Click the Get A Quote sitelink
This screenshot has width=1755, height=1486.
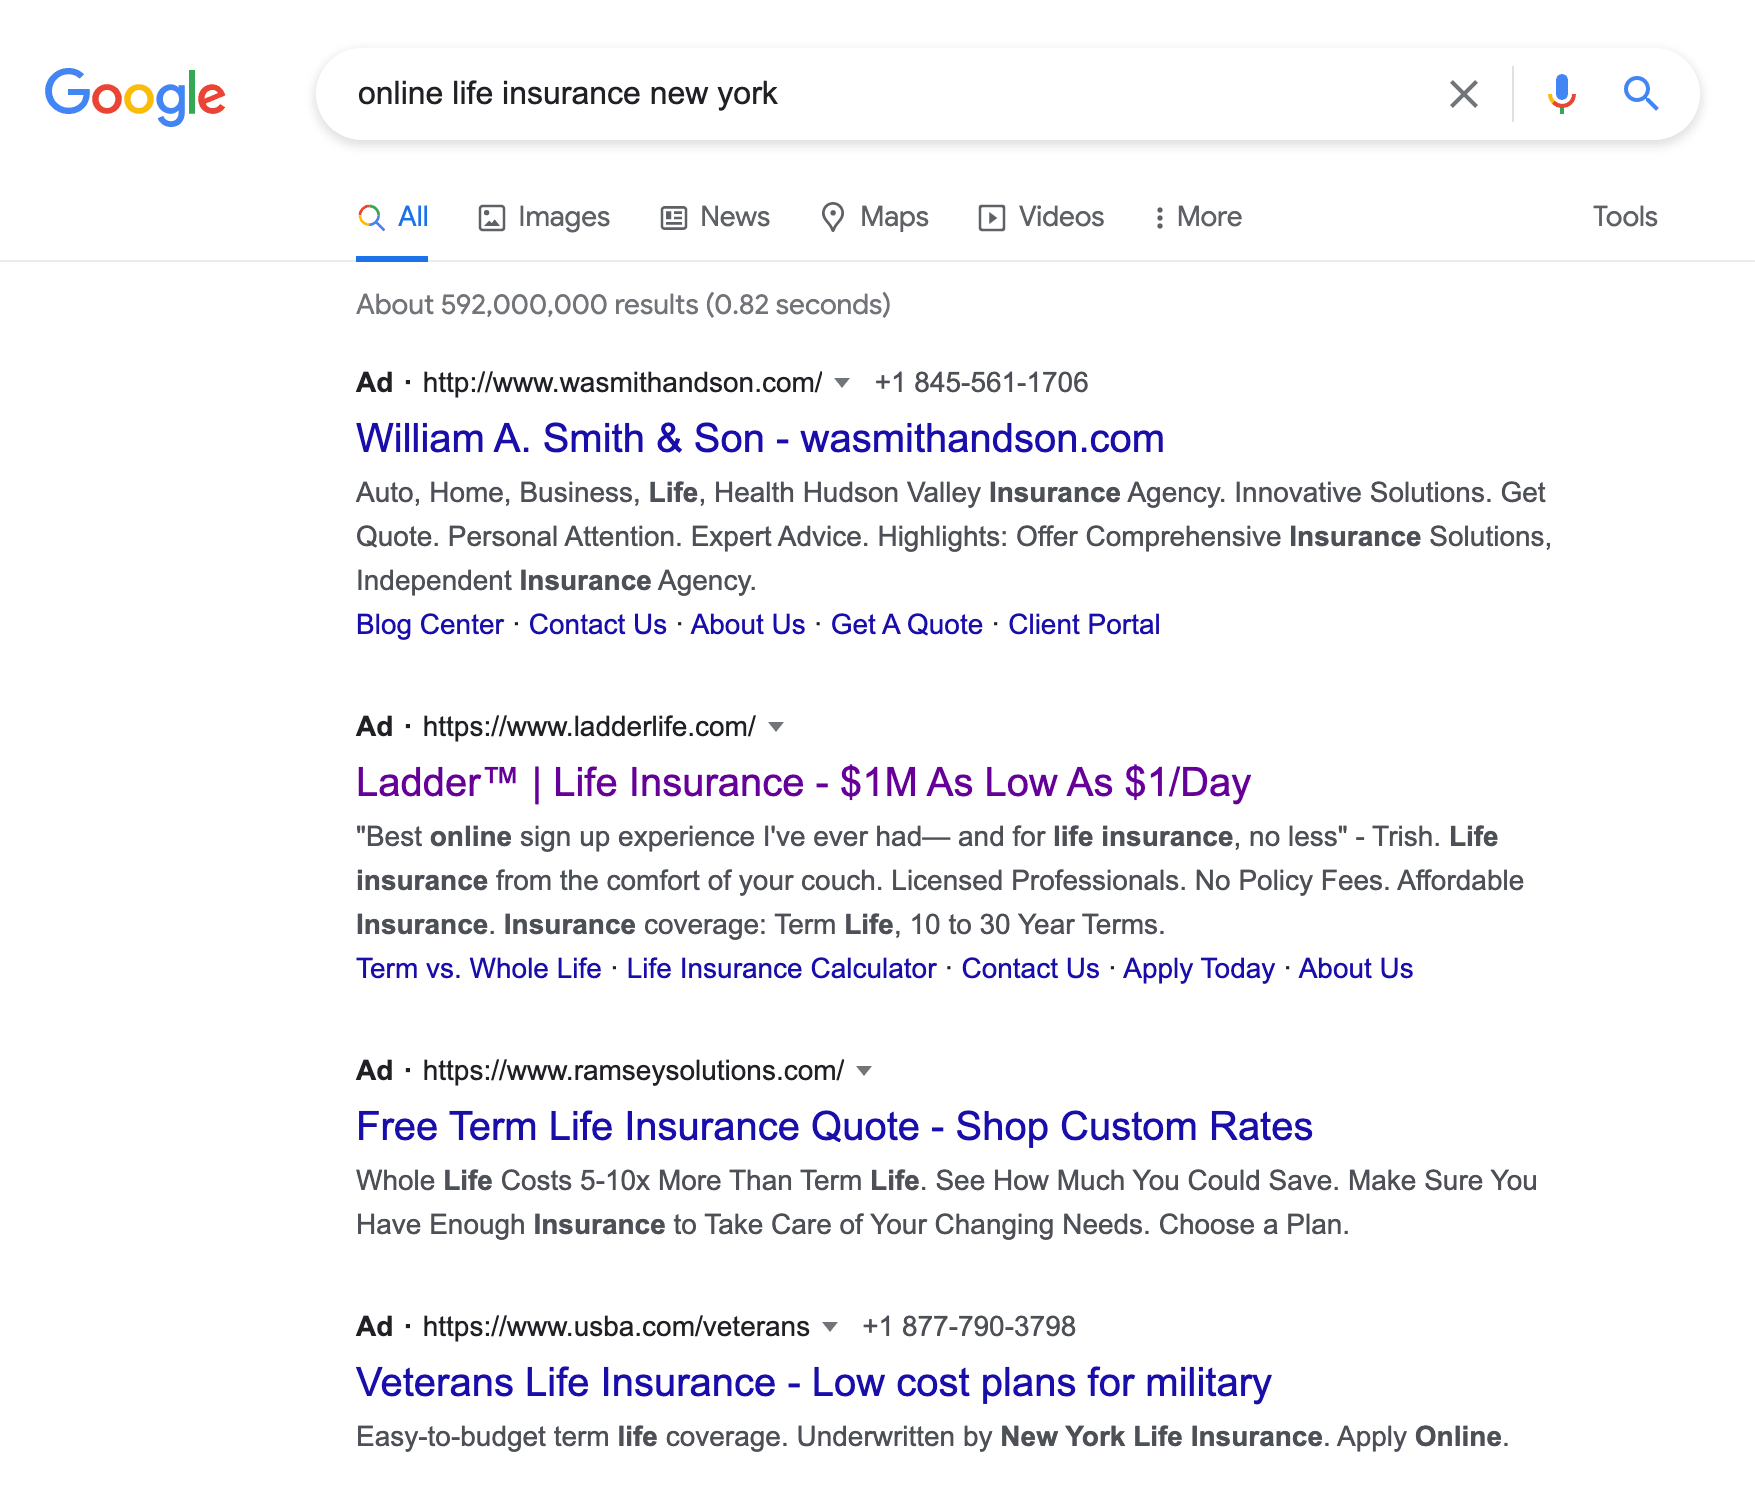tap(906, 624)
